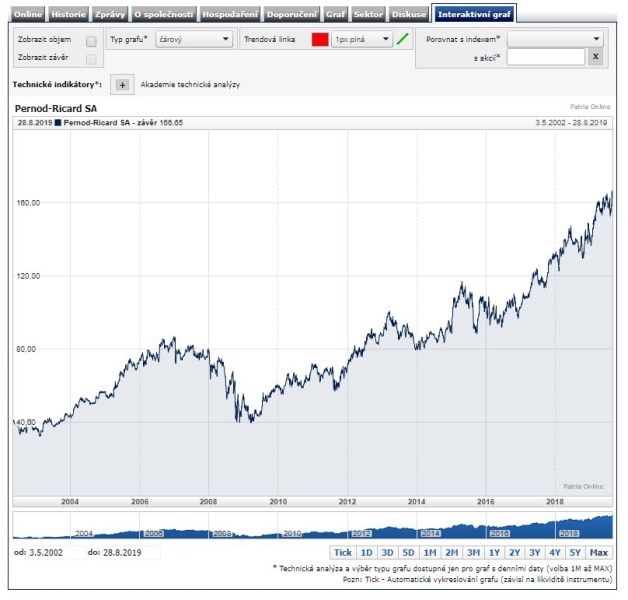Screen dimensions: 628x600
Task: Expand the trend line thickness dropdown
Action: coord(361,40)
